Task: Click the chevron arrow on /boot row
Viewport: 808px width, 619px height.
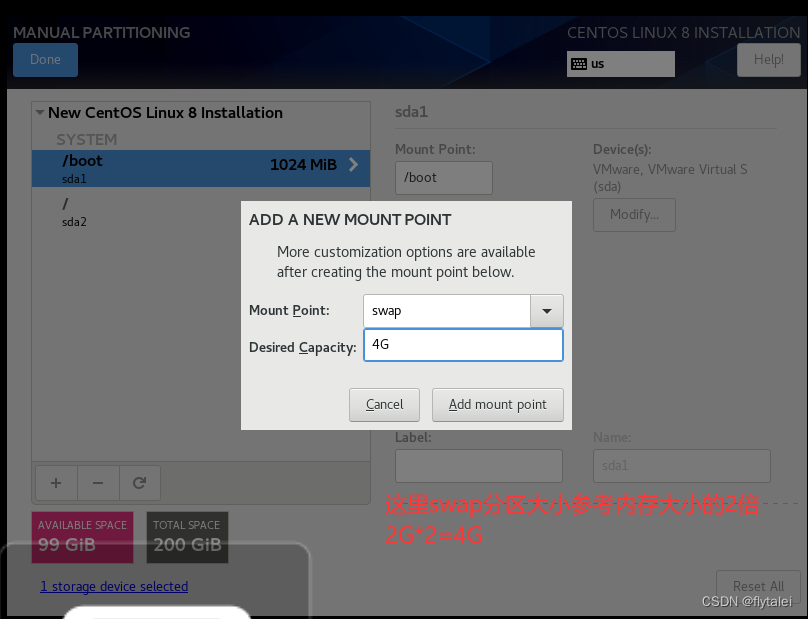Action: pos(354,165)
